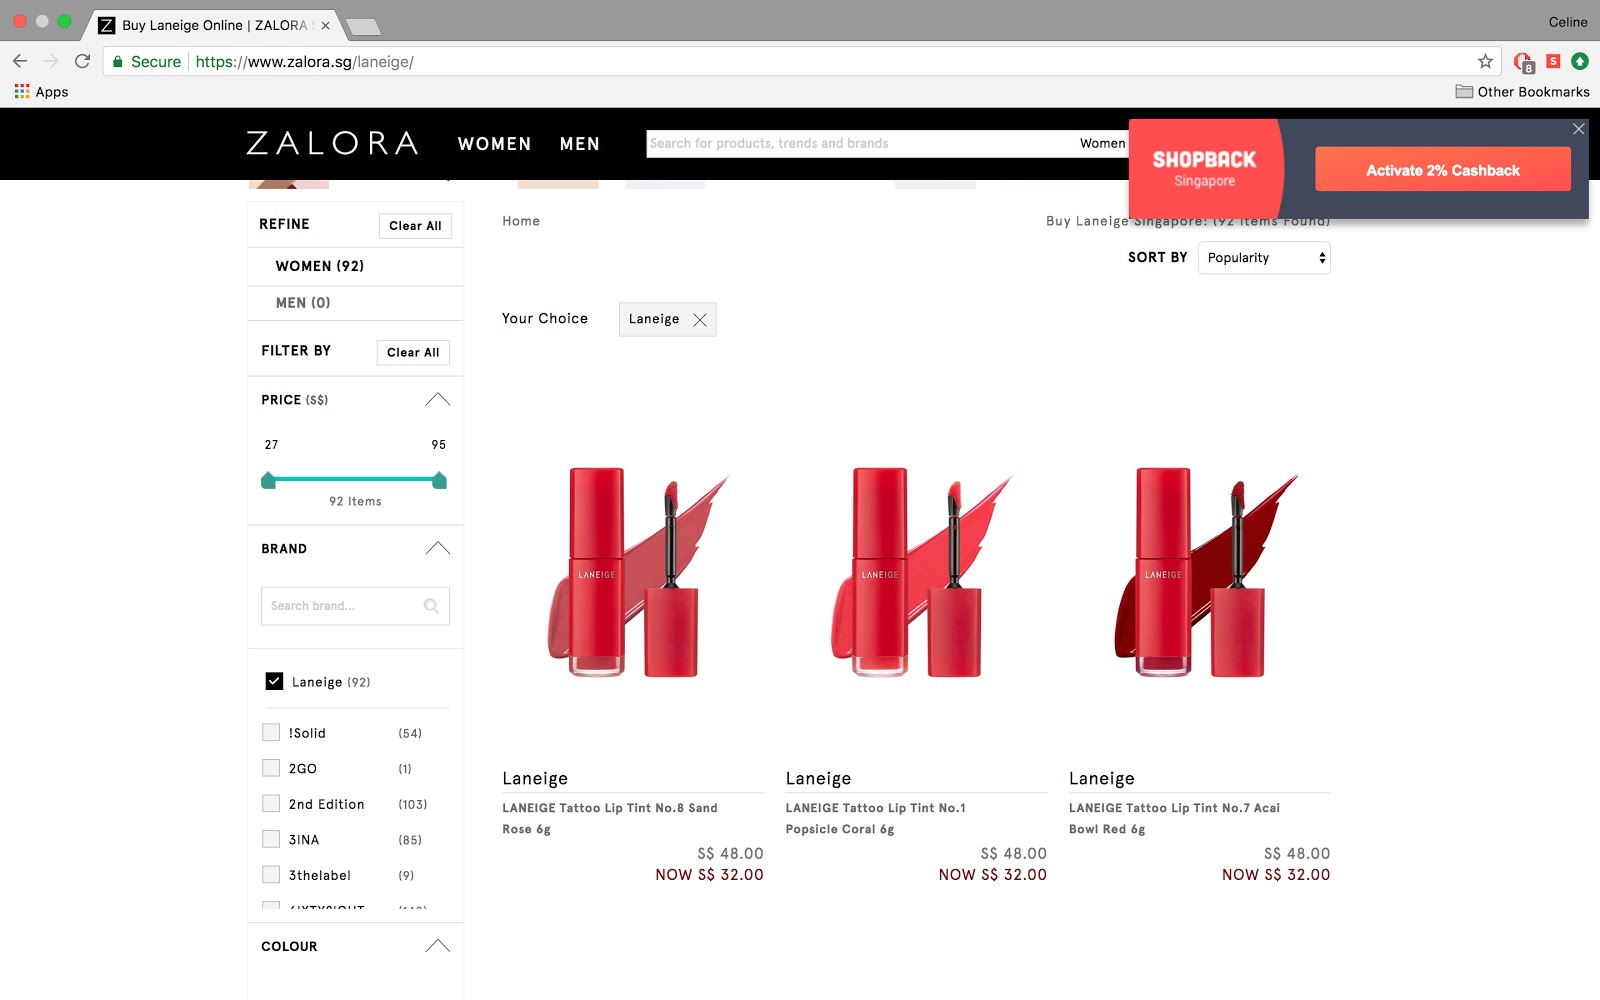
Task: Click the brand search magnifier icon
Action: [431, 606]
